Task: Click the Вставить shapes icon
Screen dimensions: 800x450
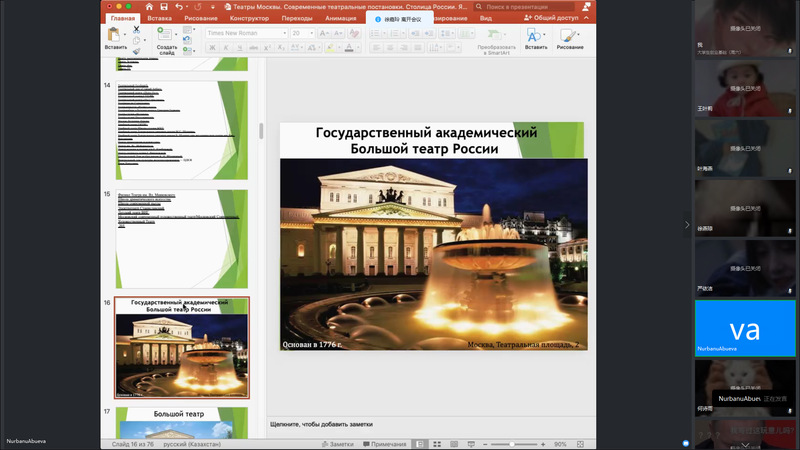Action: [x=534, y=36]
